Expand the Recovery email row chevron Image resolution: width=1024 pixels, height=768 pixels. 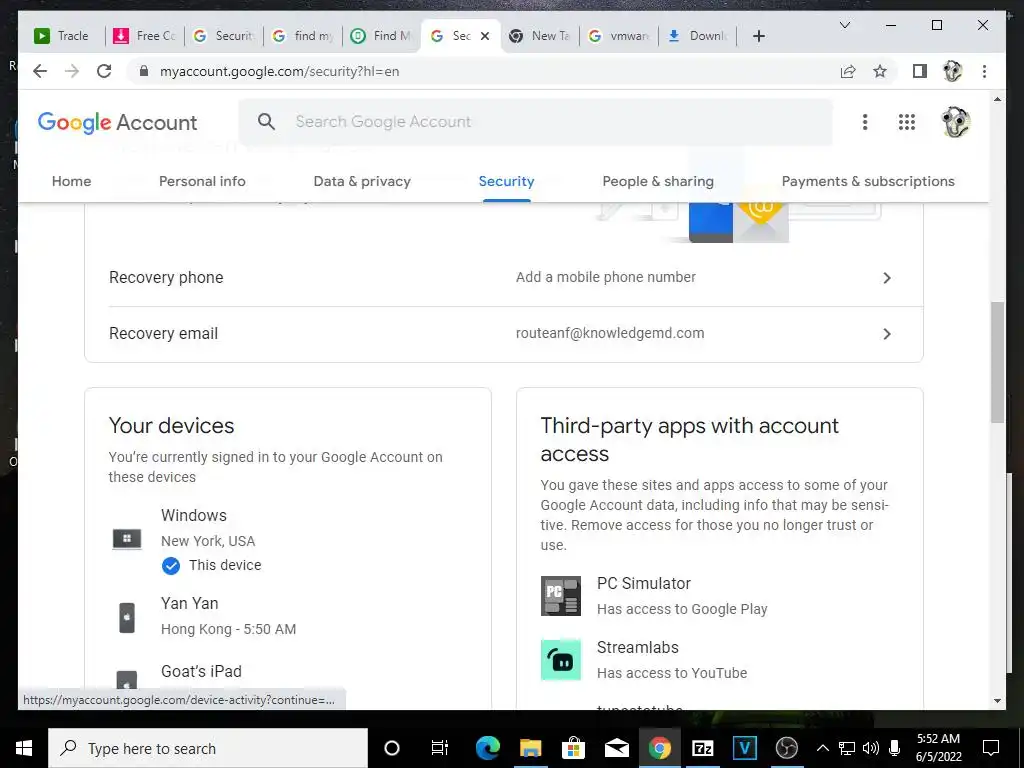pyautogui.click(x=886, y=334)
